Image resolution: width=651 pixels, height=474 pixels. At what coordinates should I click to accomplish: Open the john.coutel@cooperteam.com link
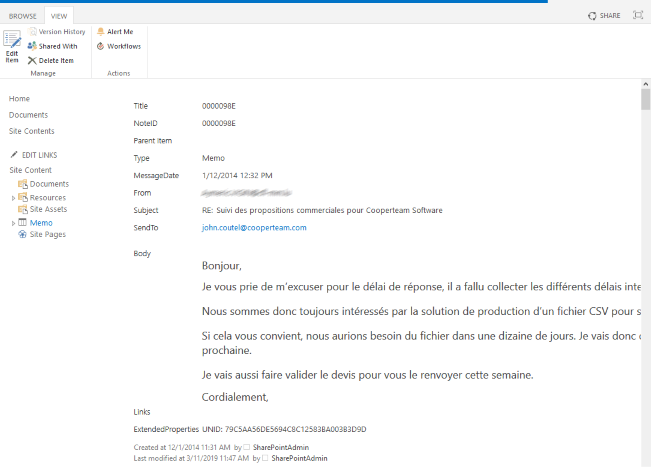click(254, 227)
